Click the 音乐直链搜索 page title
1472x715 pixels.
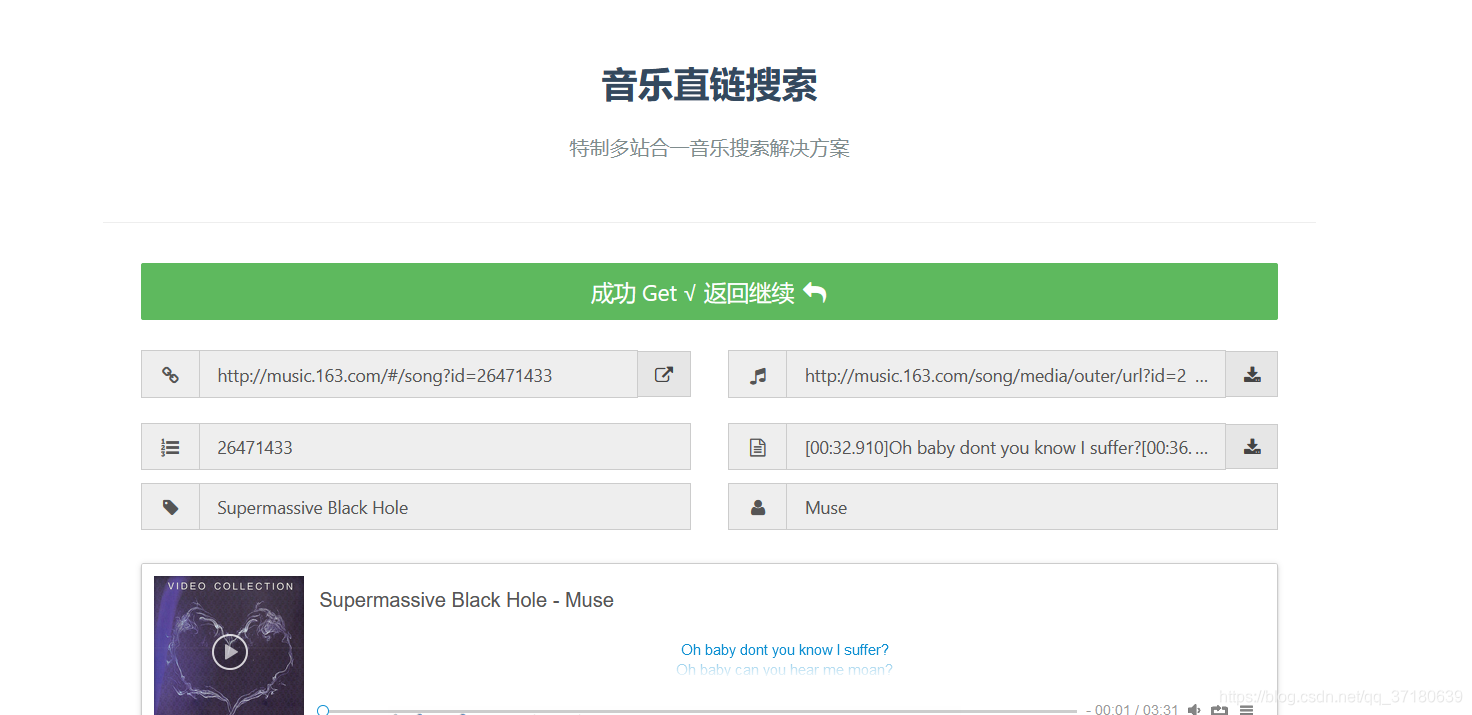click(709, 86)
